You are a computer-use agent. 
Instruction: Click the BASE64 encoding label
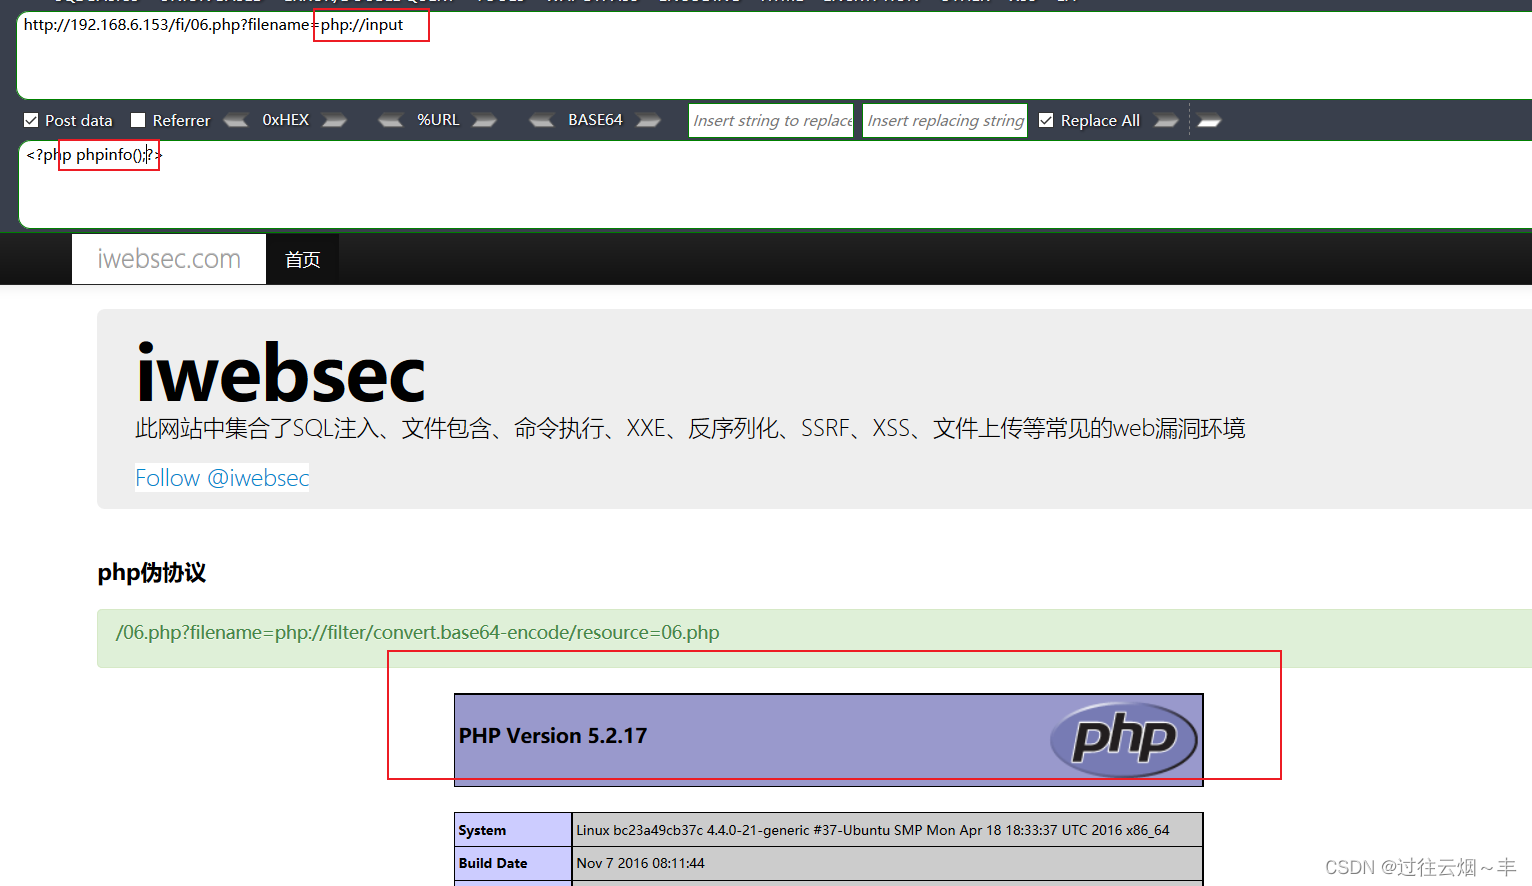(595, 120)
